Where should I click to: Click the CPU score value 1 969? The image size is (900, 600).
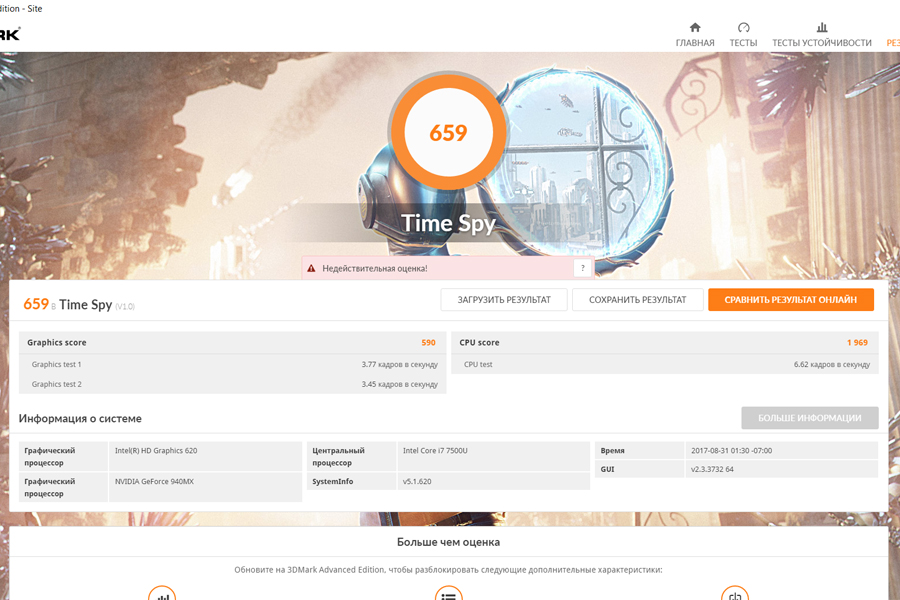coord(858,343)
